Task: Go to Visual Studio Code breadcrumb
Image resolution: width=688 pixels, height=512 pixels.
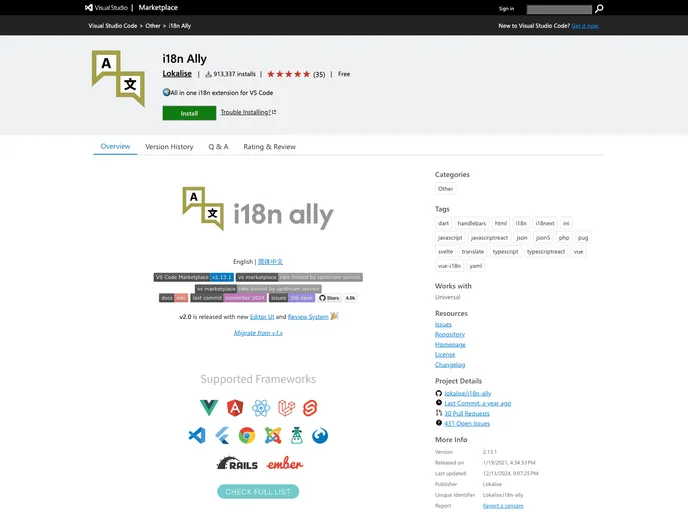Action: click(113, 26)
